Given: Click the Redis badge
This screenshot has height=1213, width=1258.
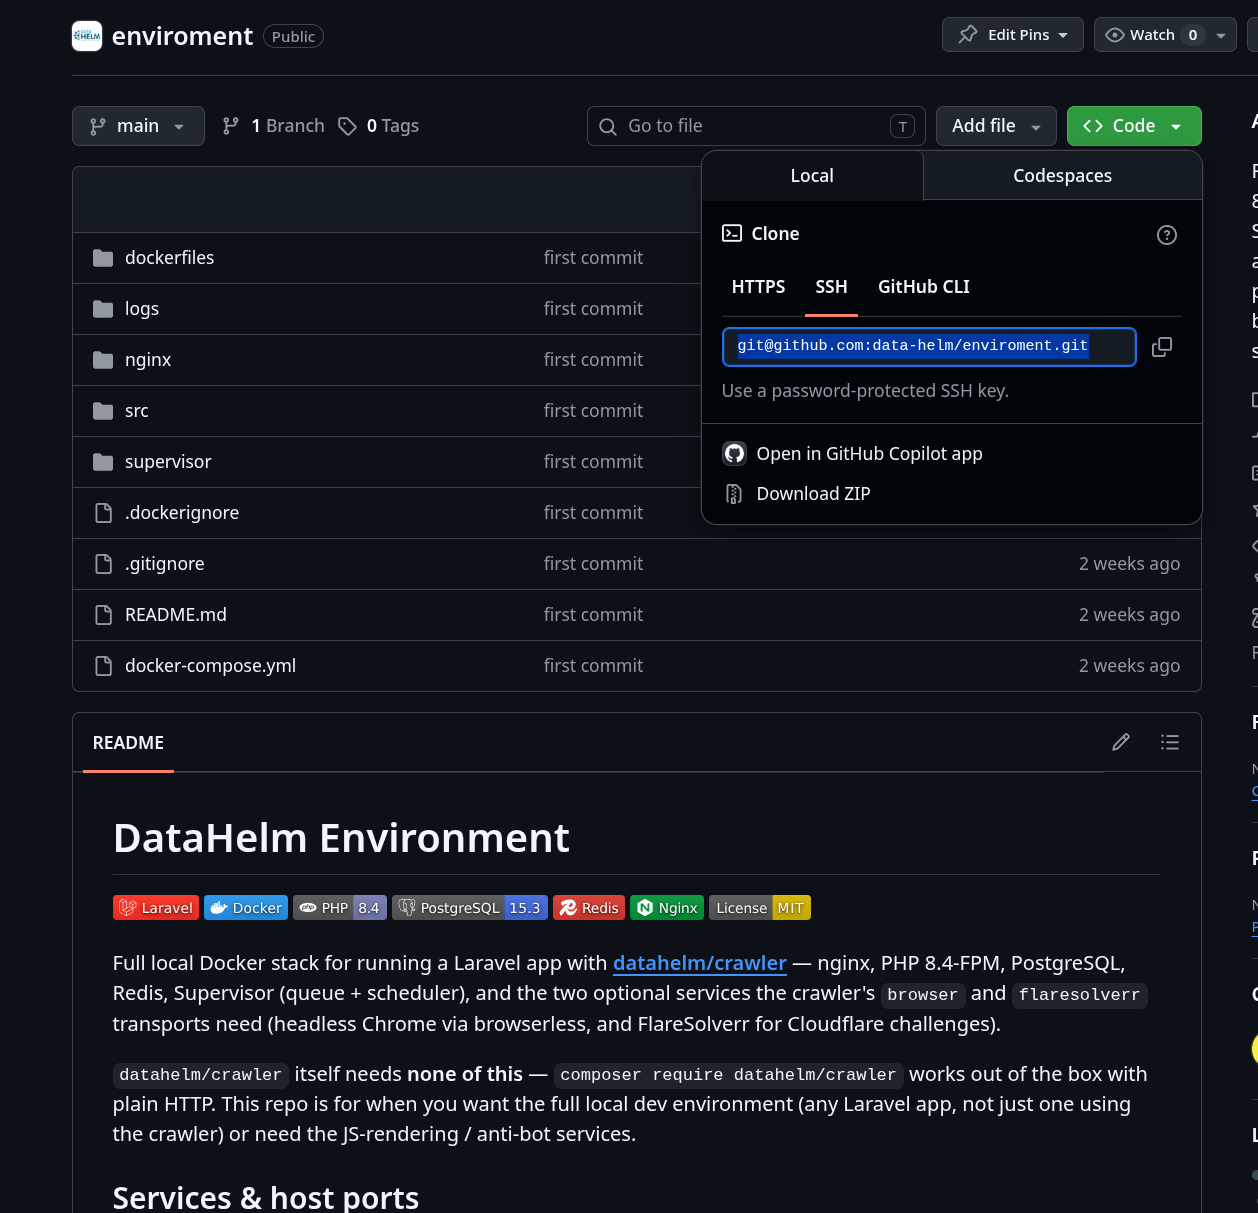Looking at the screenshot, I should coord(589,908).
